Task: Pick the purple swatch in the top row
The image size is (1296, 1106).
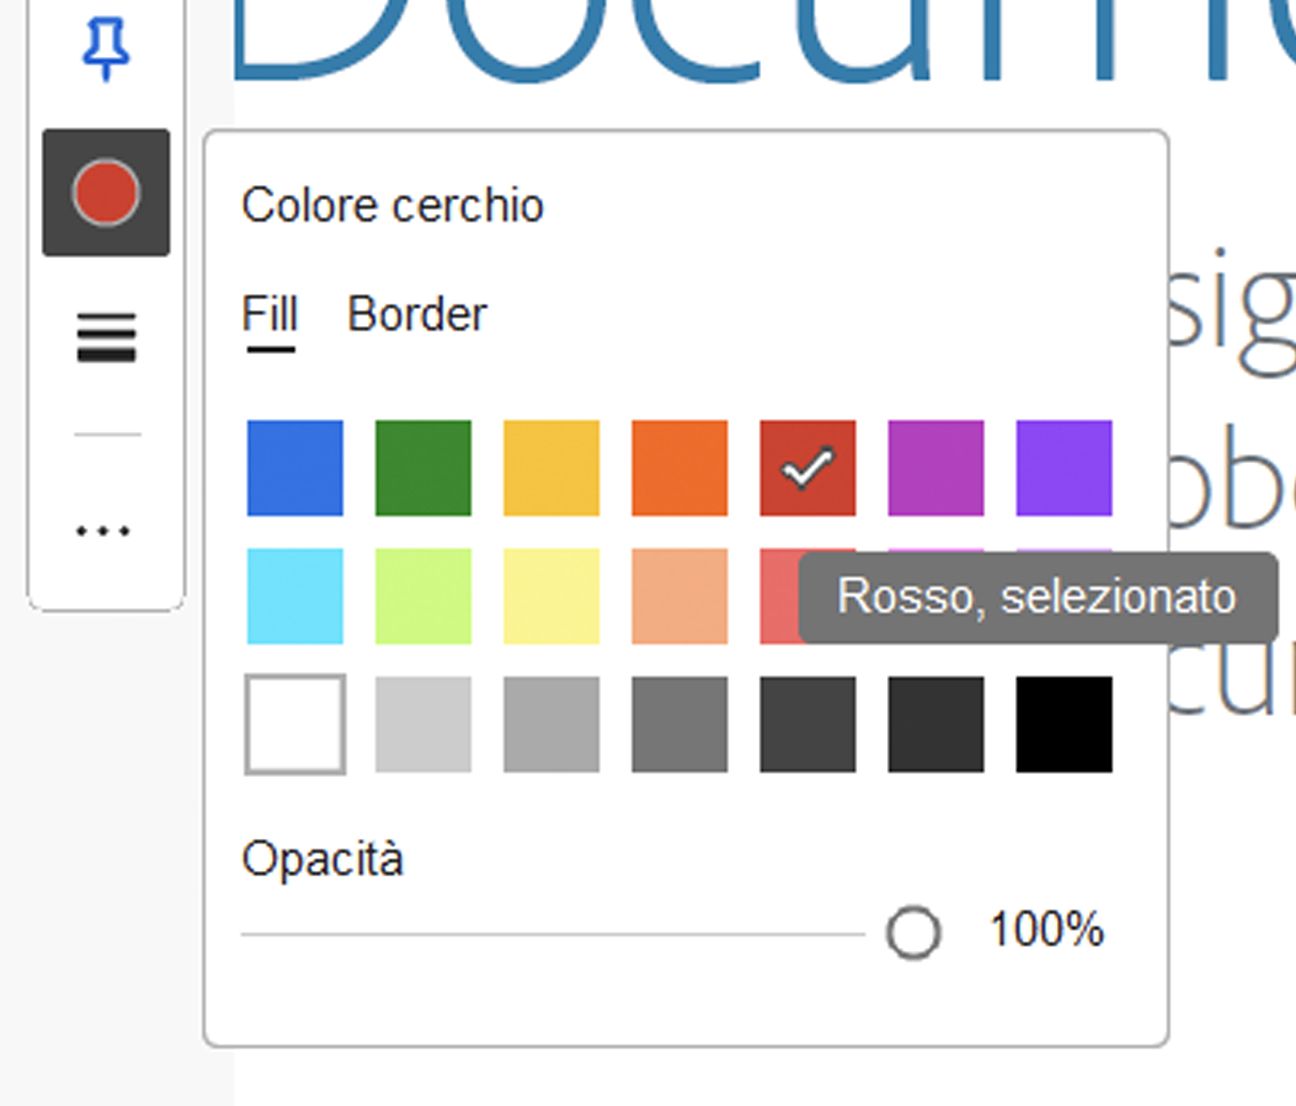Action: tap(1064, 468)
